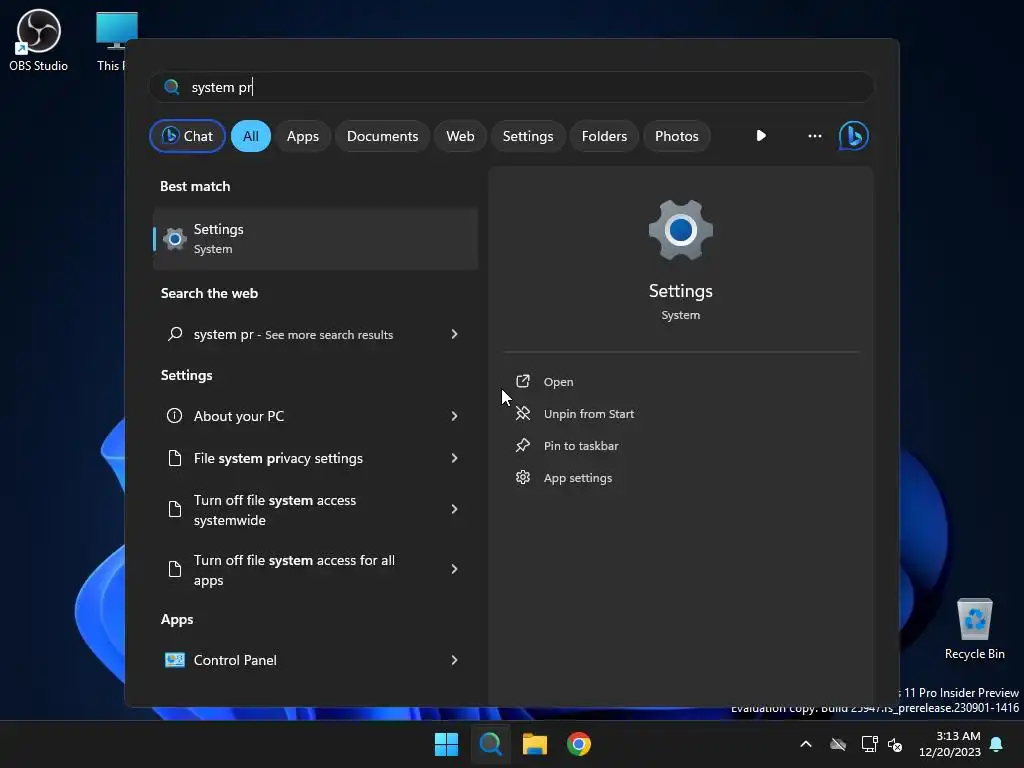Select the Documents filter tab
The height and width of the screenshot is (768, 1024).
(382, 136)
